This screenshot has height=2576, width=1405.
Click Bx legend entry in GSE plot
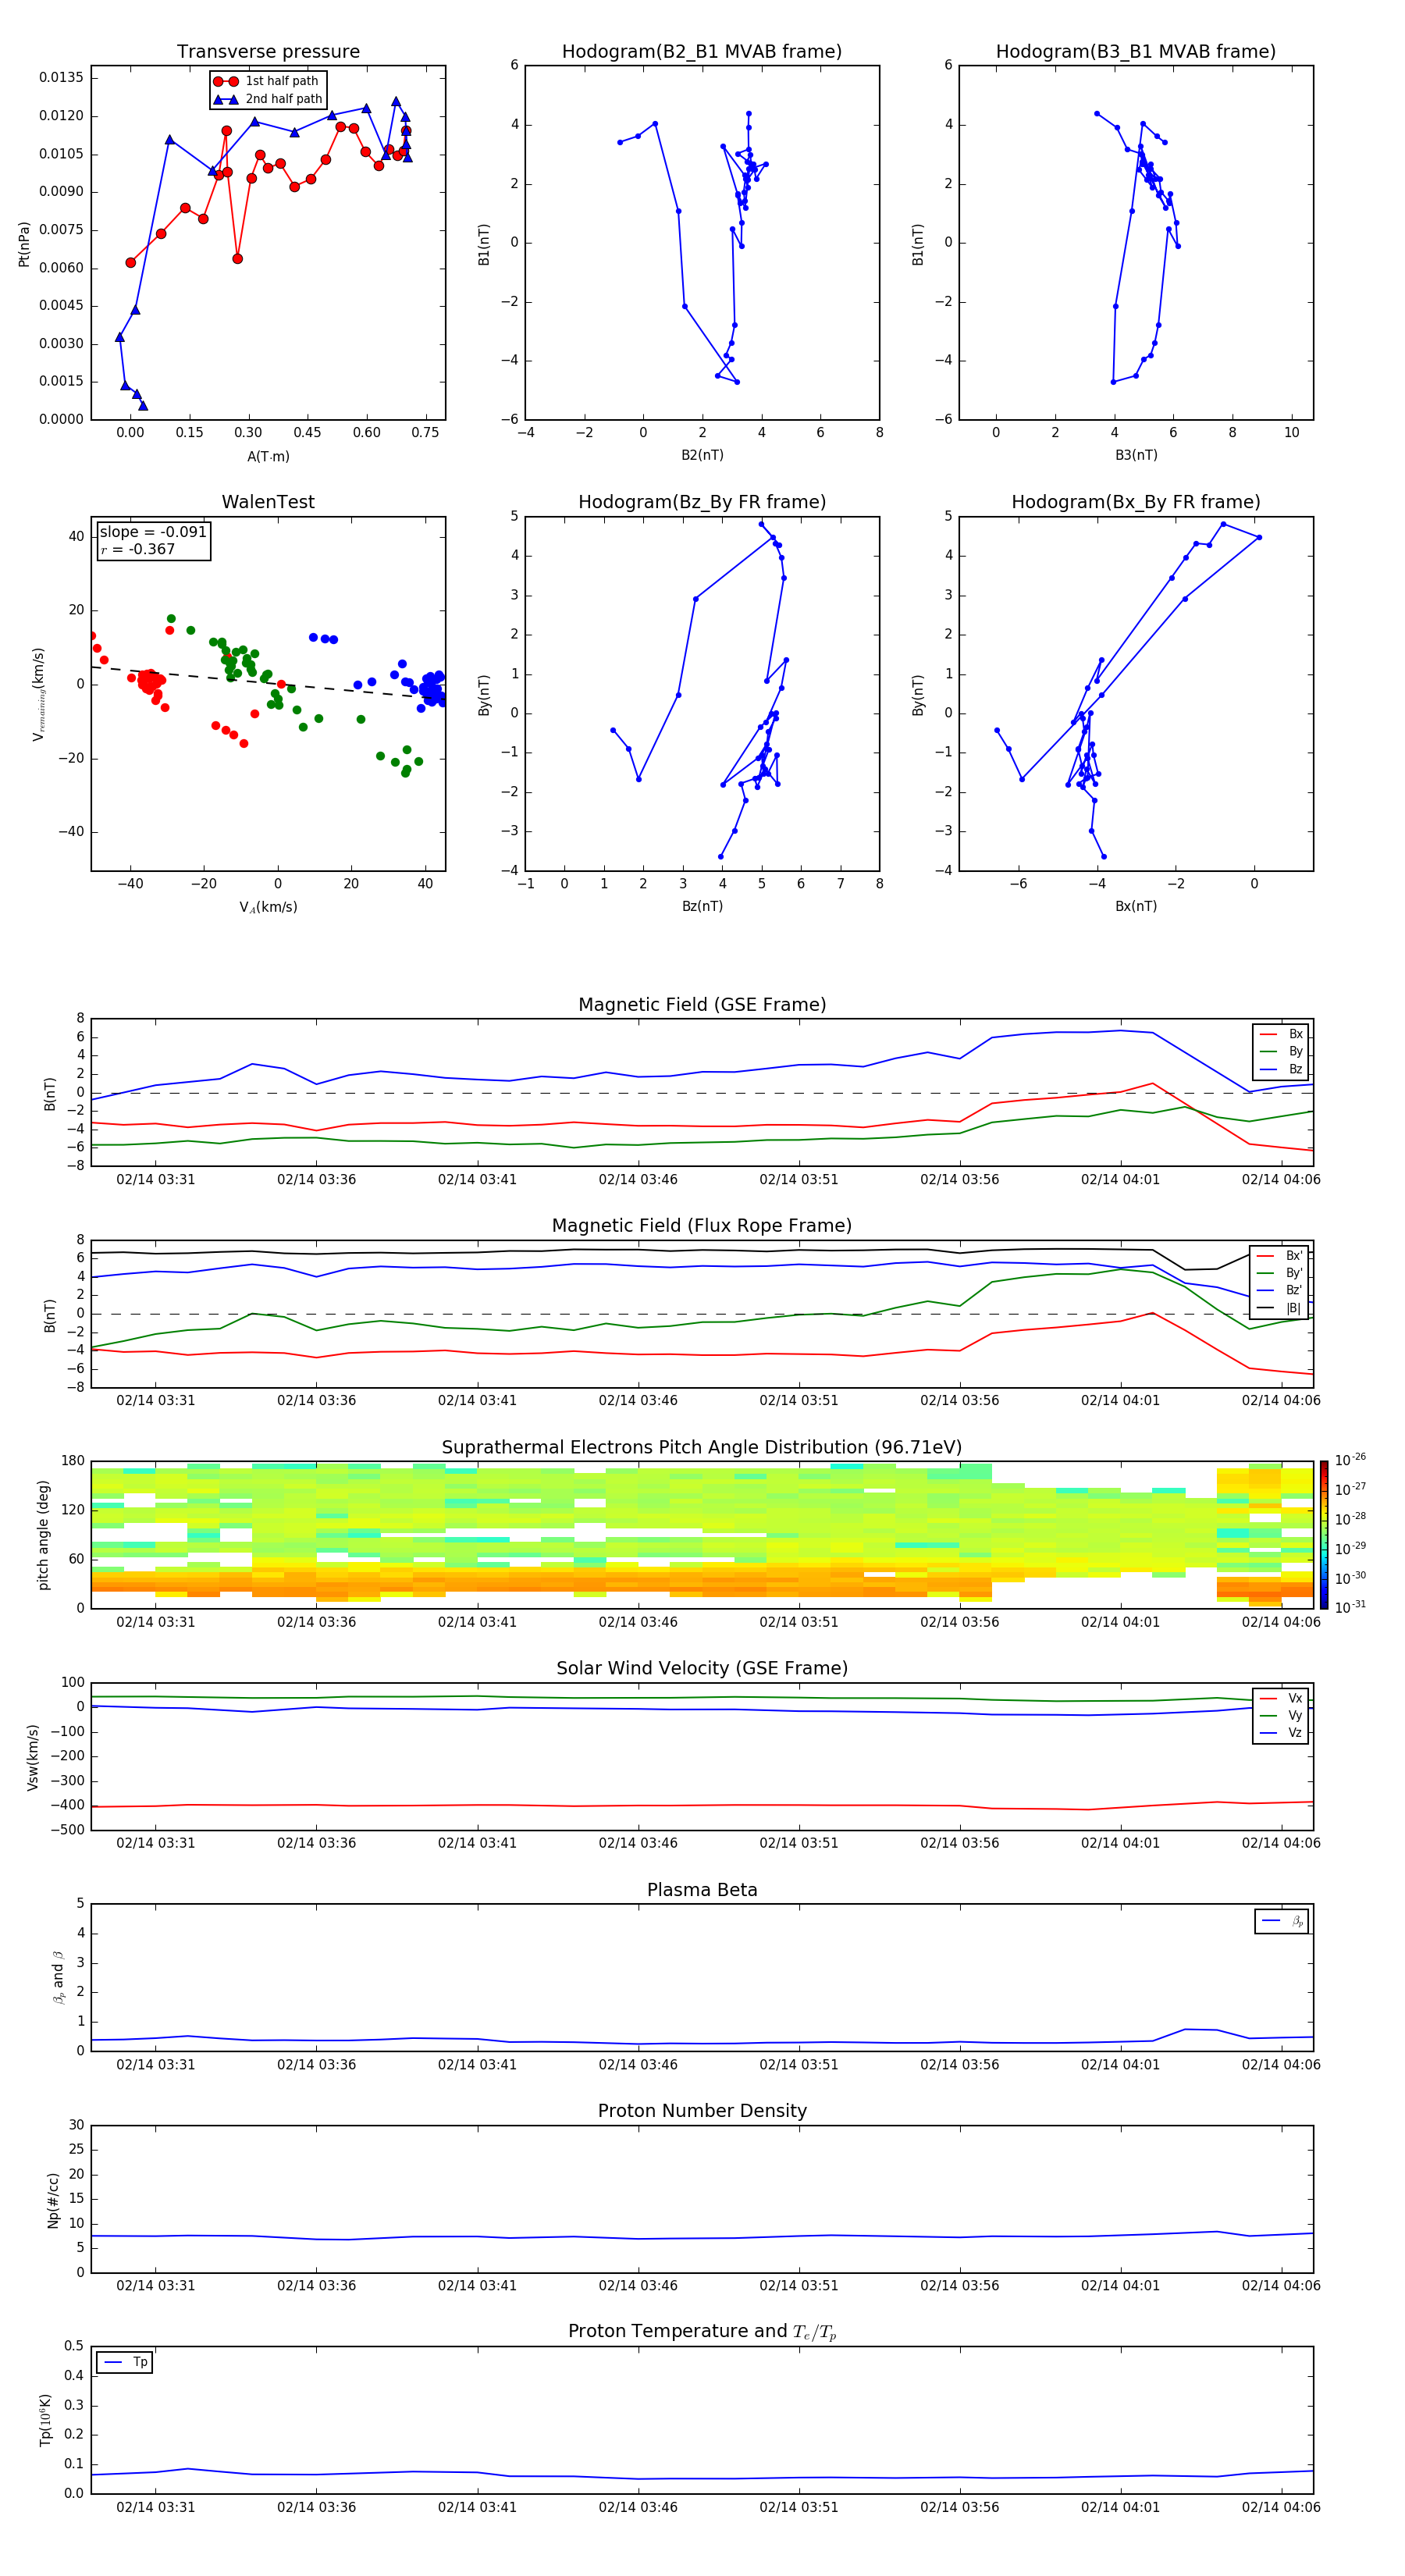click(x=1282, y=1034)
